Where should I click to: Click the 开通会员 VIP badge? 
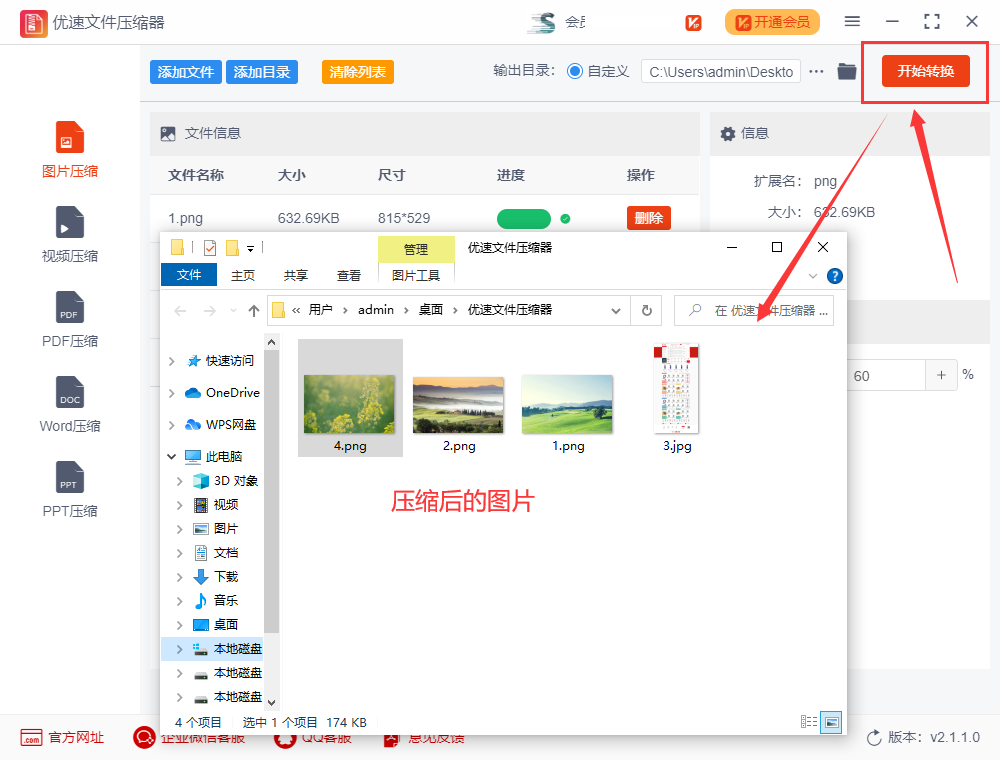point(772,21)
